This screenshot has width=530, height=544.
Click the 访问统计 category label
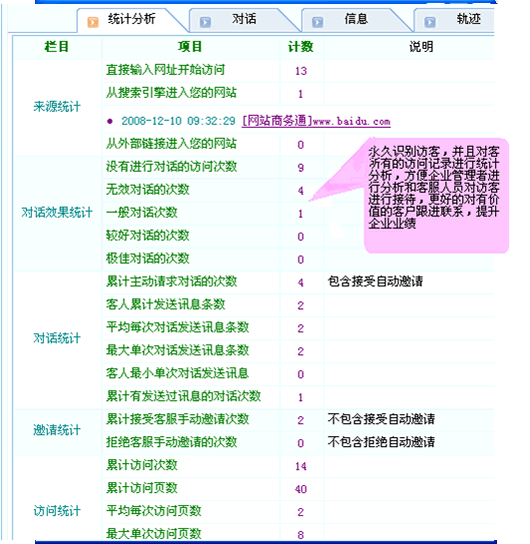[57, 511]
